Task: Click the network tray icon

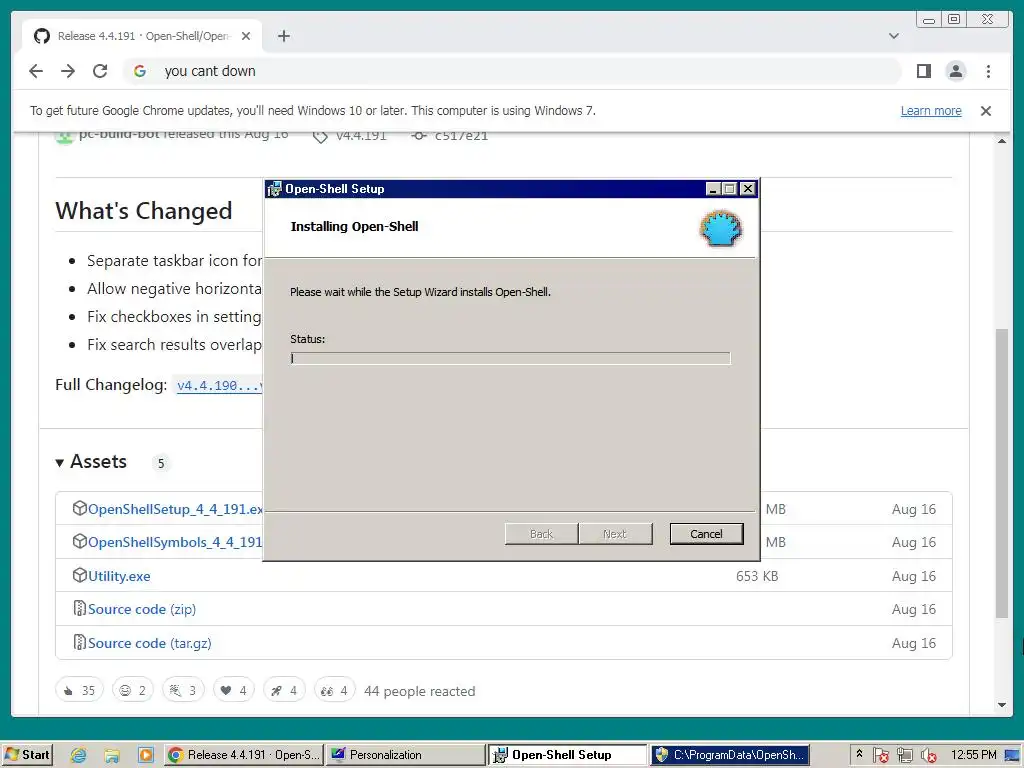Action: pyautogui.click(x=904, y=756)
